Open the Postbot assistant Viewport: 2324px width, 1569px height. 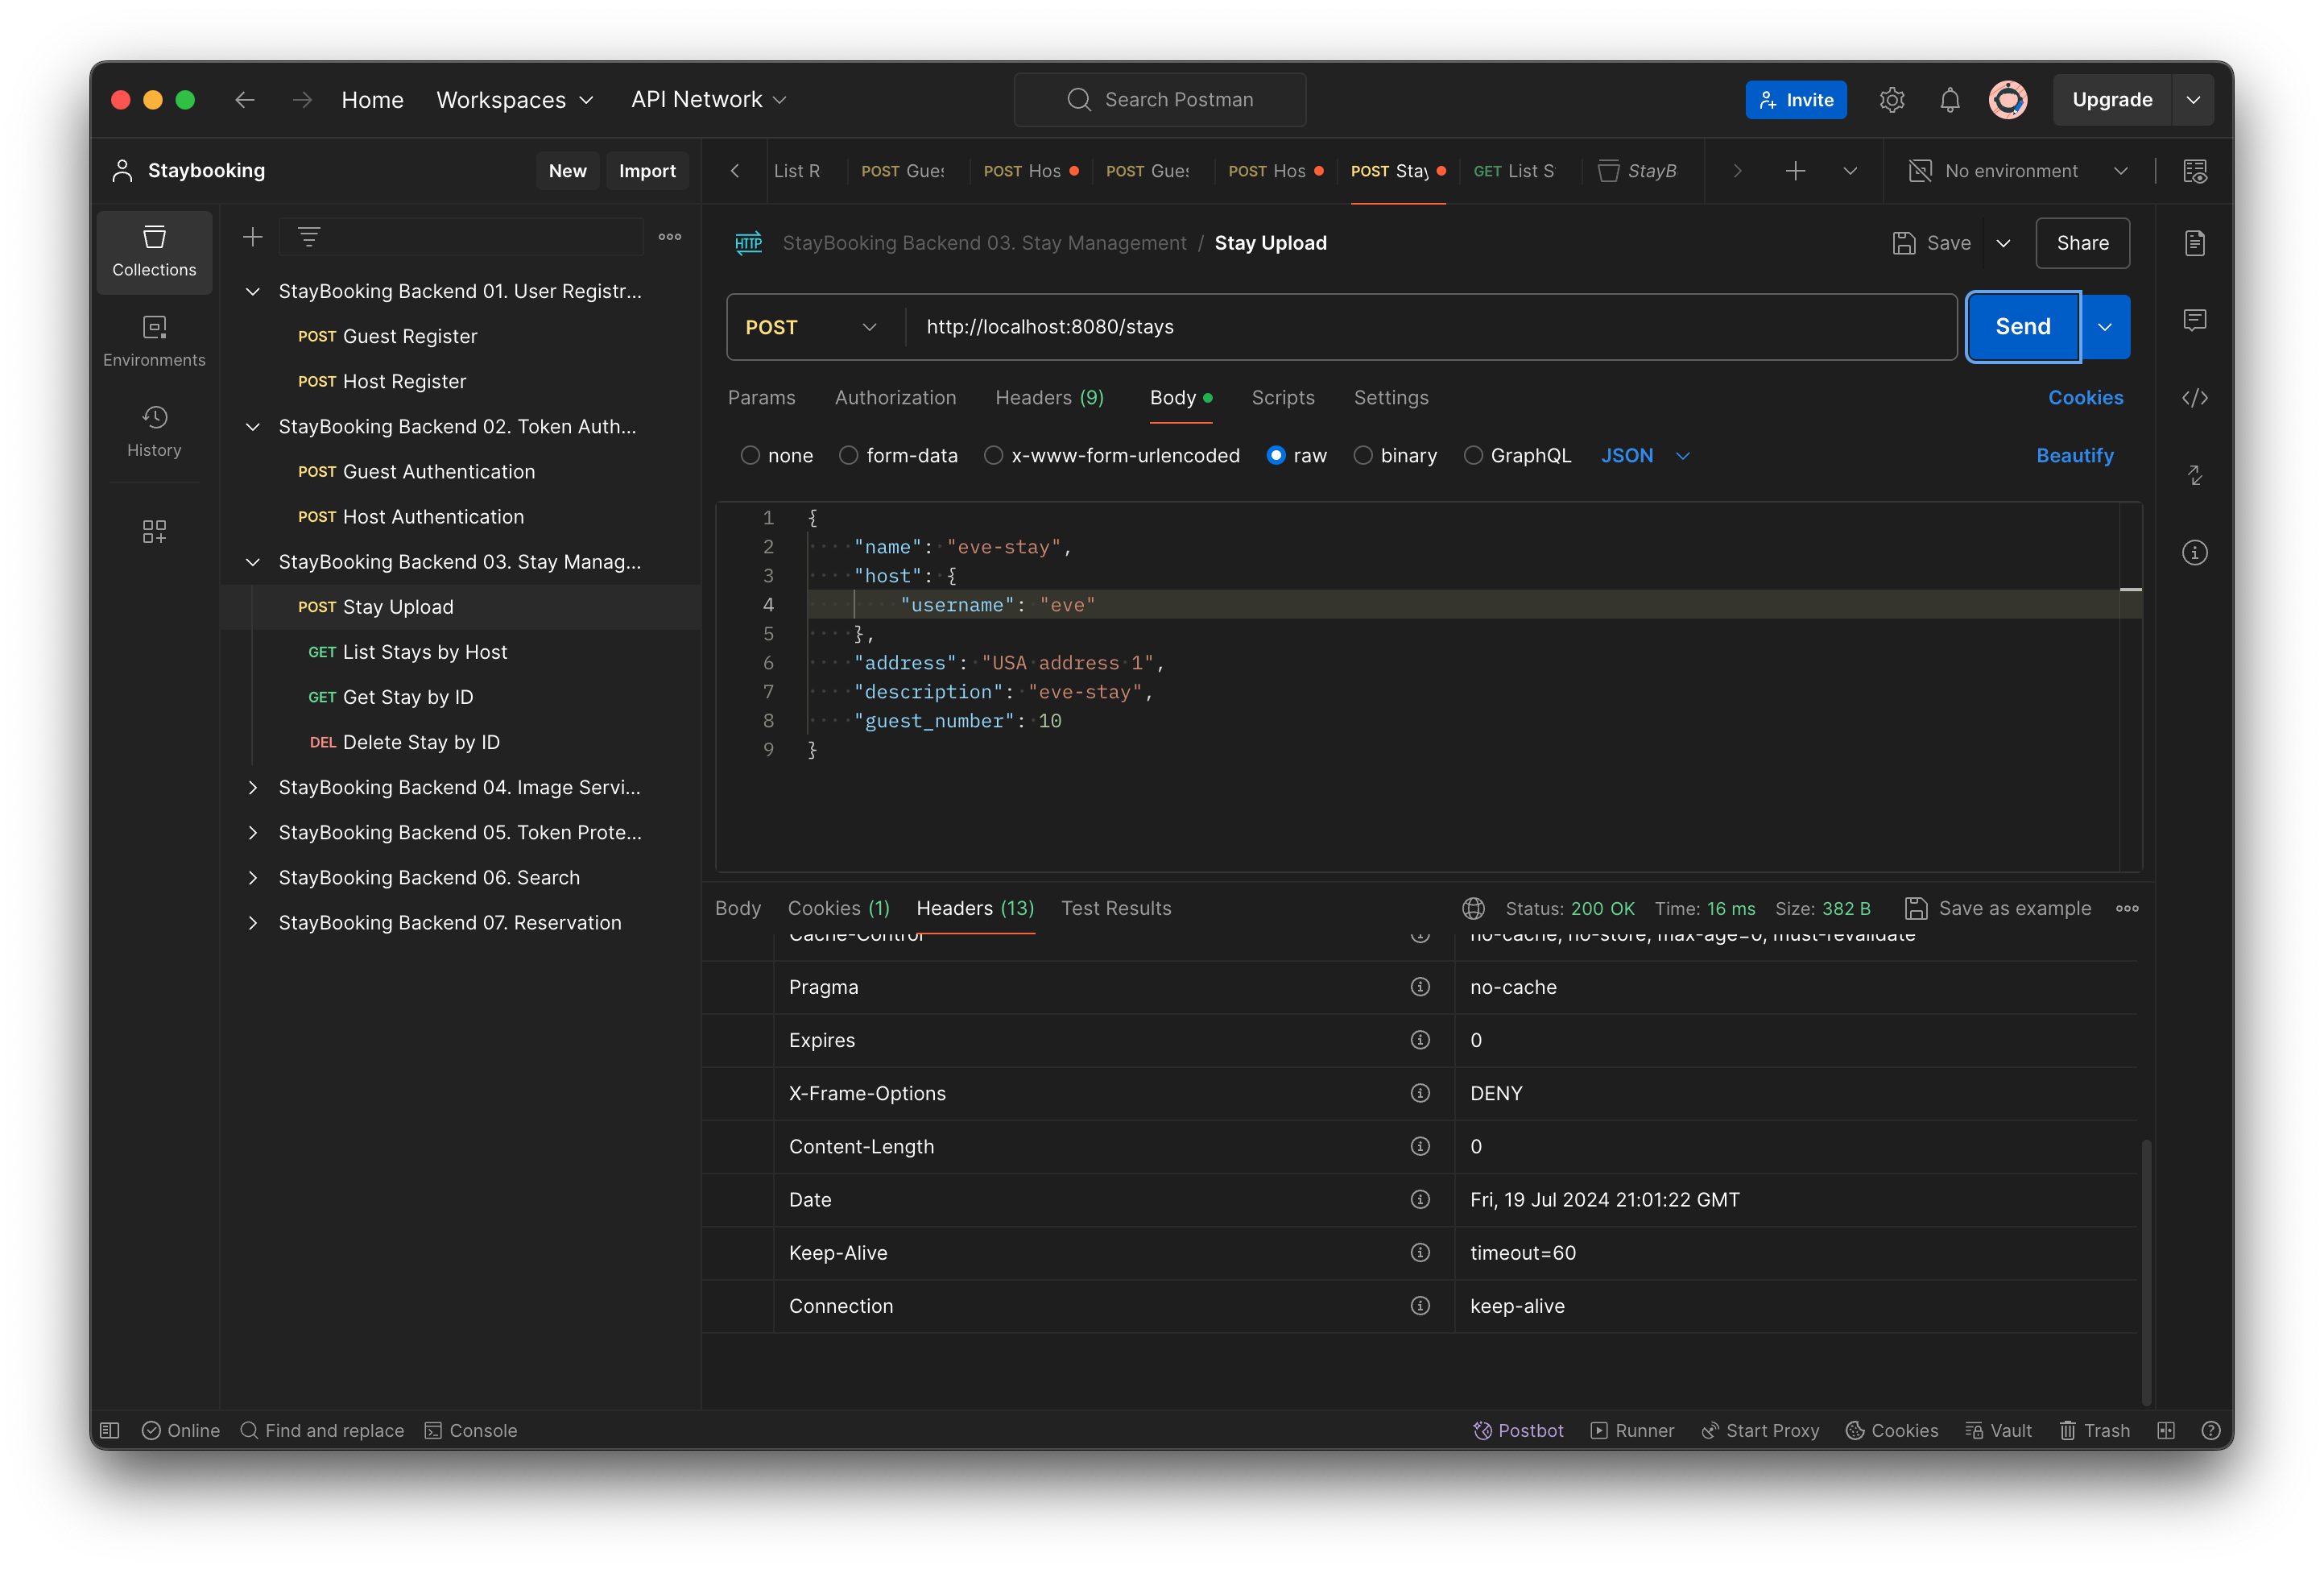click(x=1518, y=1430)
